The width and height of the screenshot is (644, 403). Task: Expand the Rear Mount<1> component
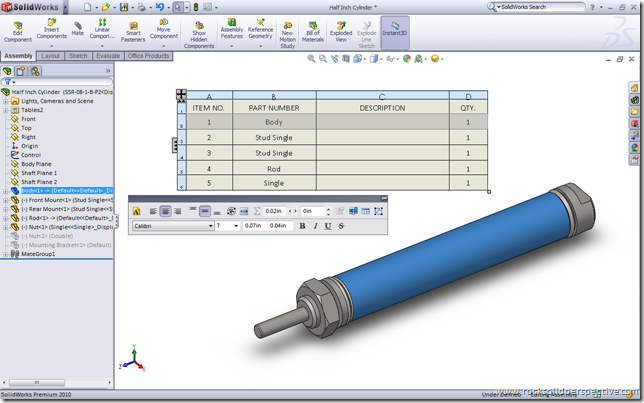(x=6, y=209)
